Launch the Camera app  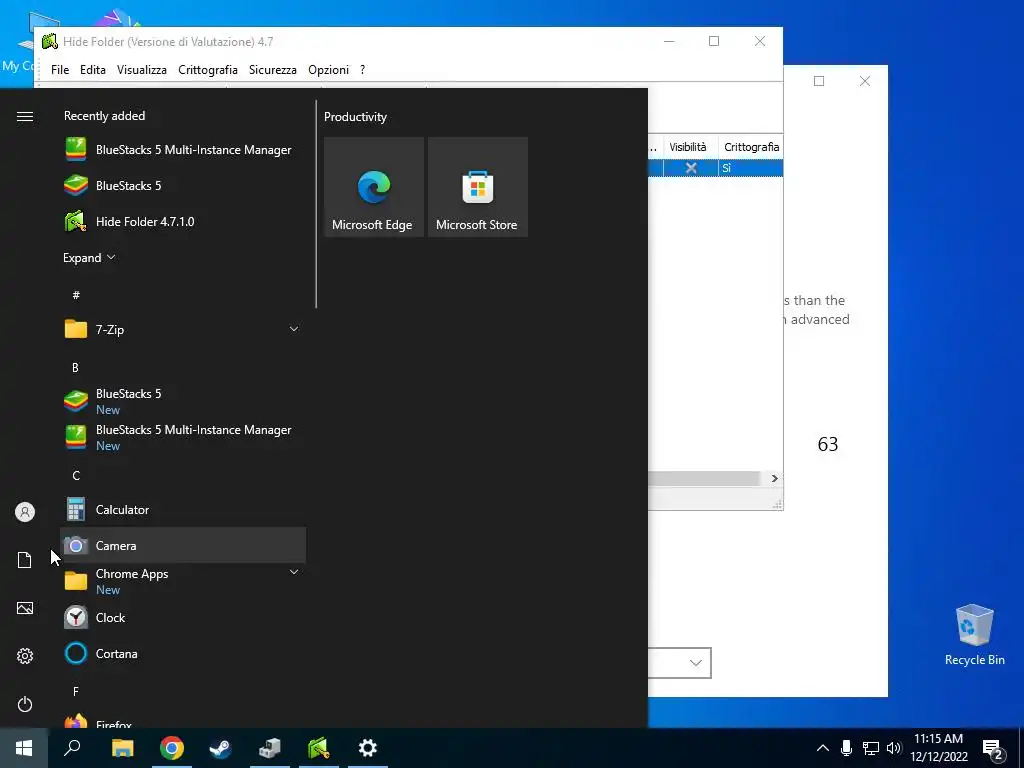183,545
